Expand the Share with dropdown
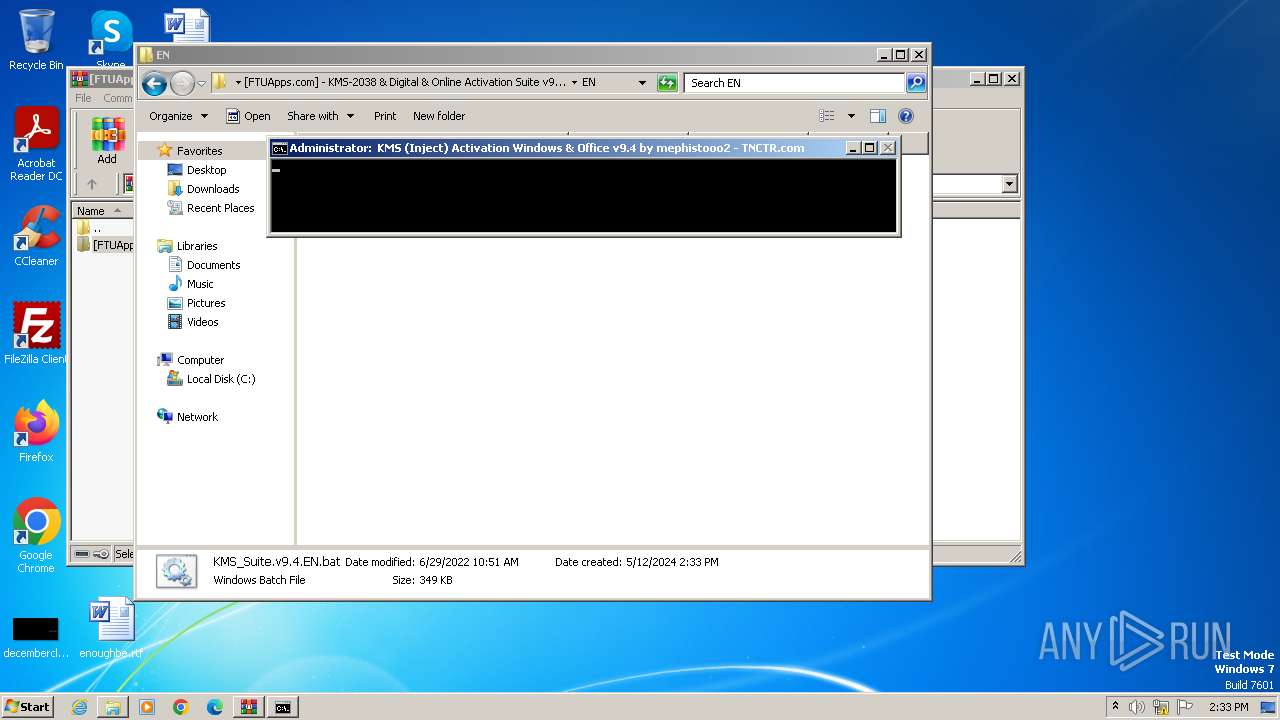 click(x=320, y=116)
